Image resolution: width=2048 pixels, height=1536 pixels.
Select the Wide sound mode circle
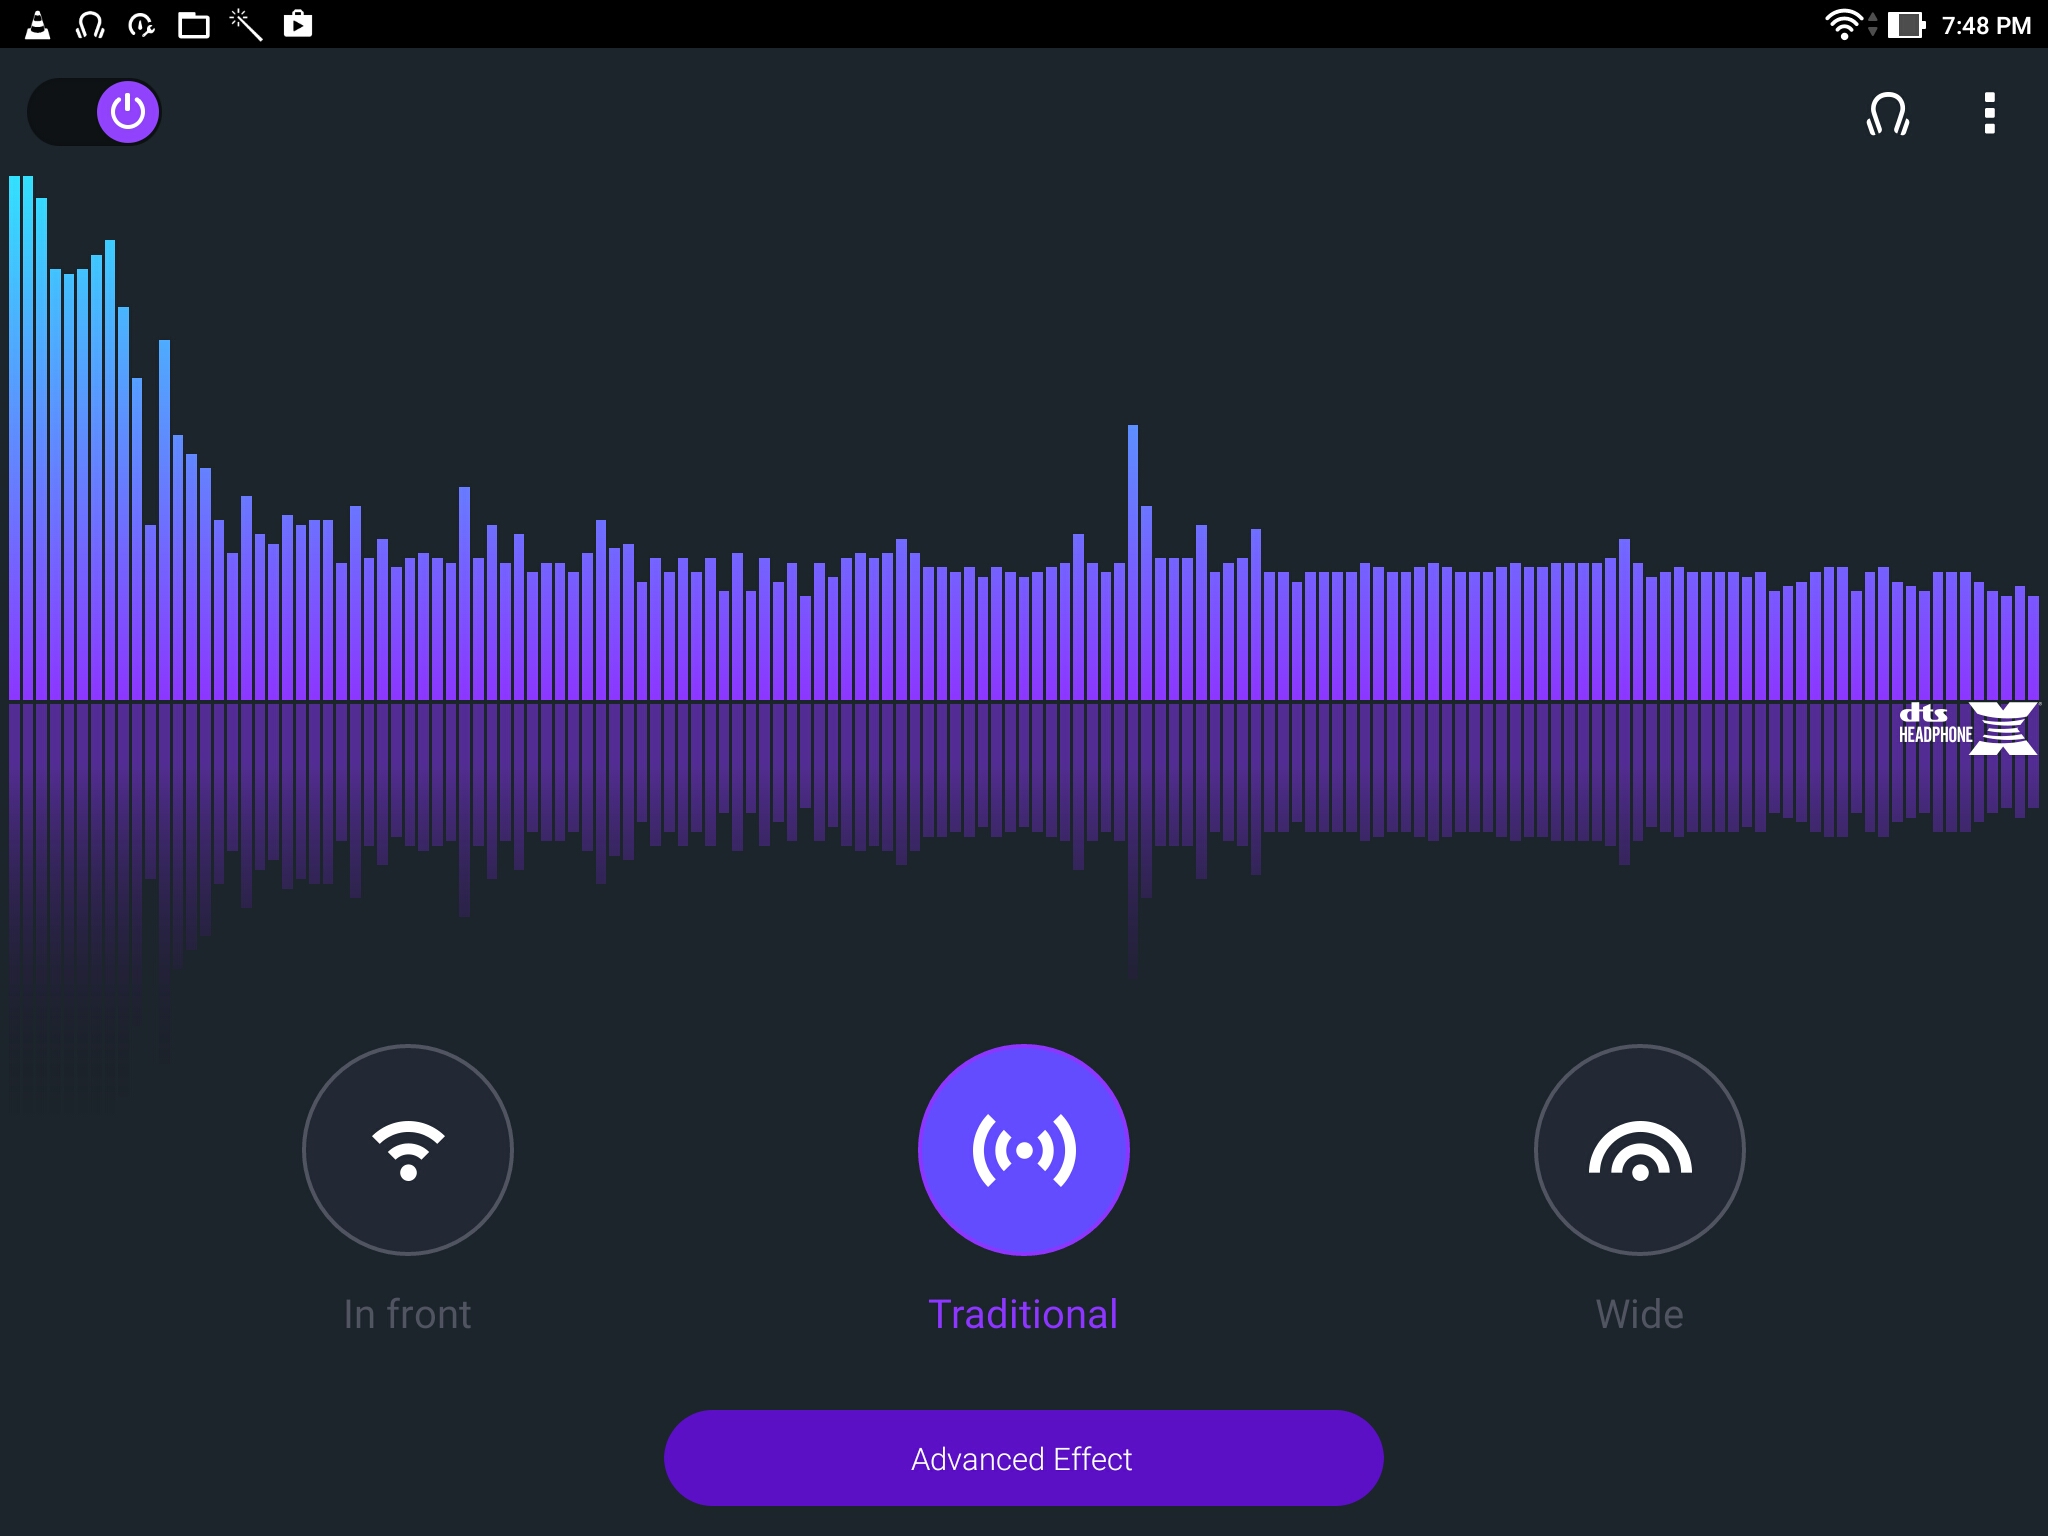[1639, 1150]
